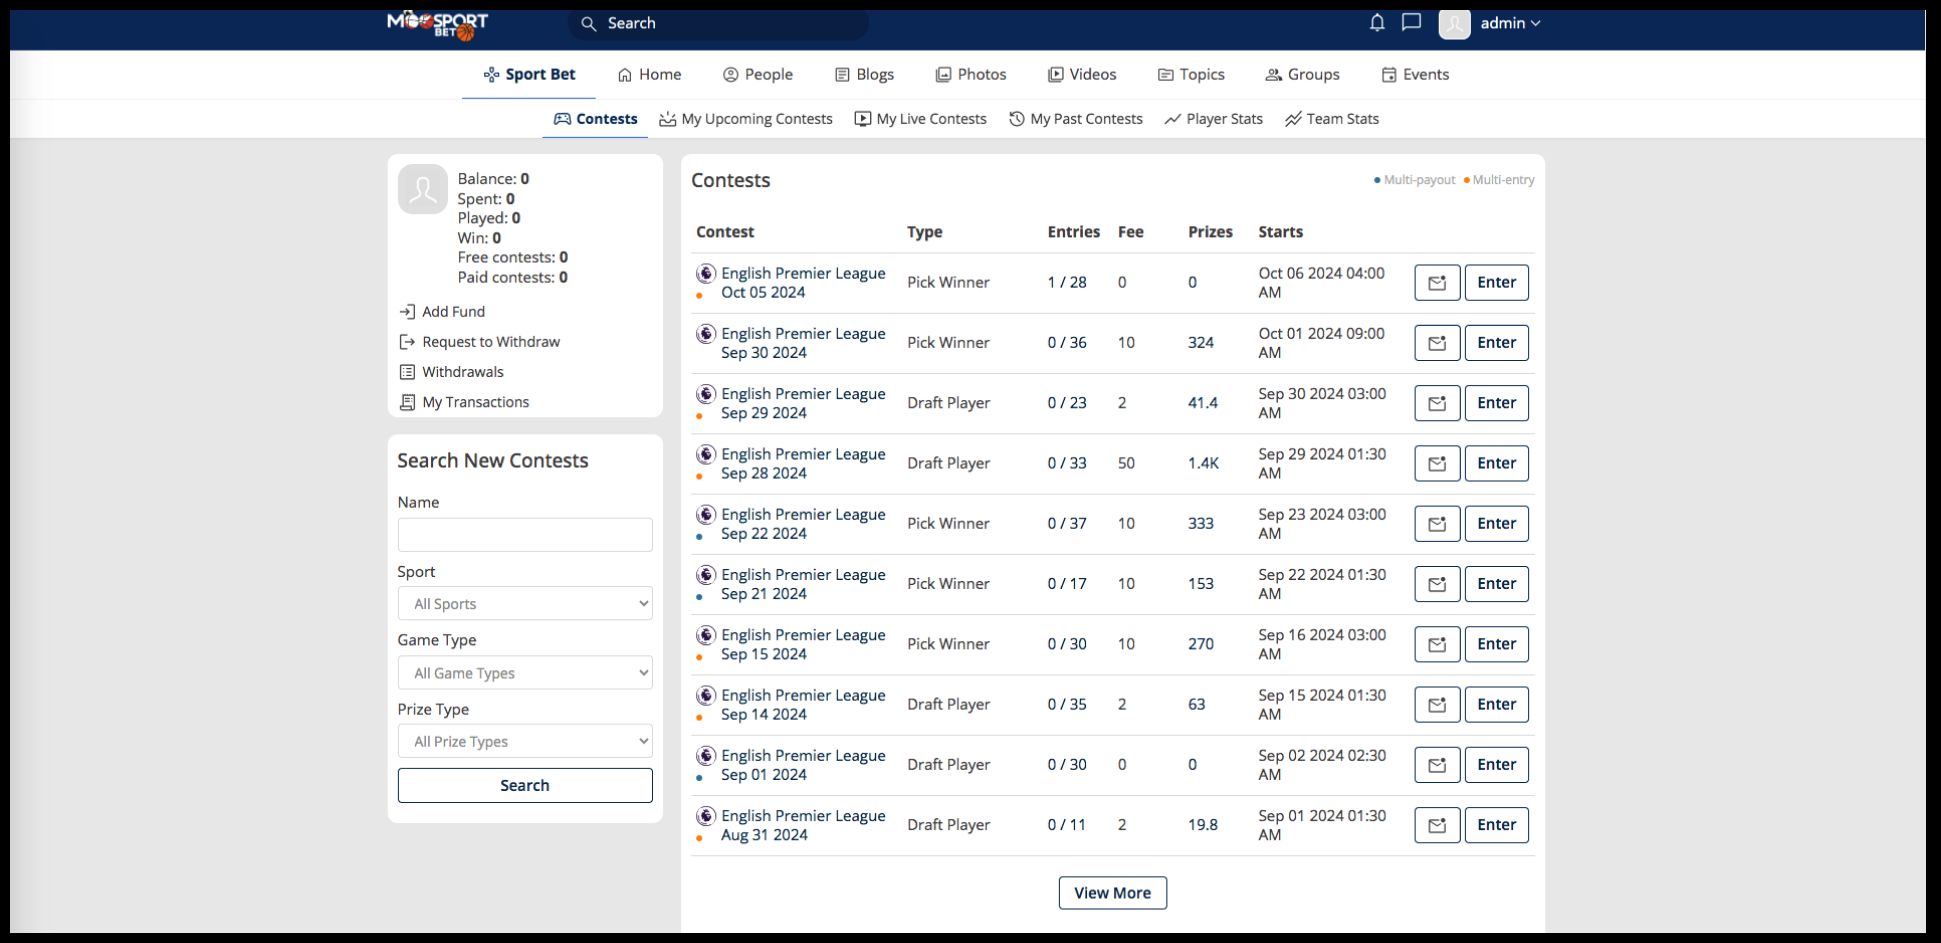Open the Blogs tab
This screenshot has height=943, width=1941.
click(864, 74)
